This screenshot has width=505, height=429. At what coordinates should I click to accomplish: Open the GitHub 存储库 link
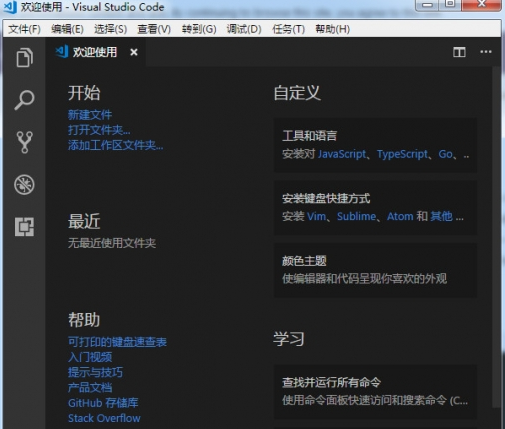(103, 403)
